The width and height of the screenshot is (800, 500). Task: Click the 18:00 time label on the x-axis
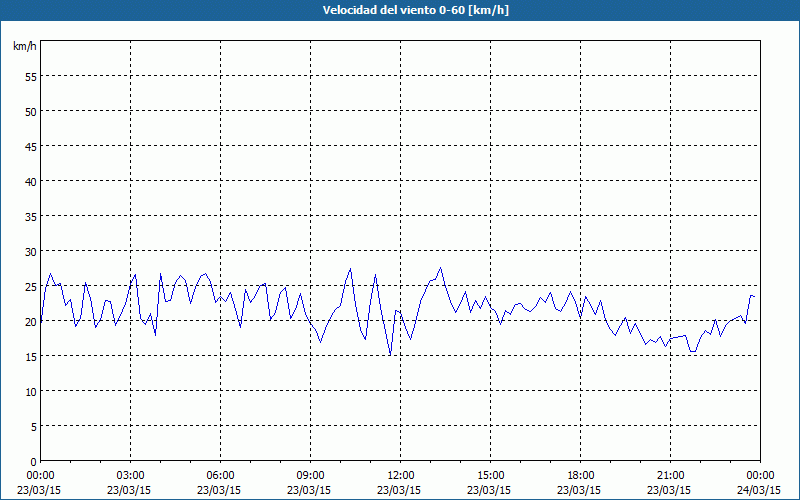tap(580, 476)
